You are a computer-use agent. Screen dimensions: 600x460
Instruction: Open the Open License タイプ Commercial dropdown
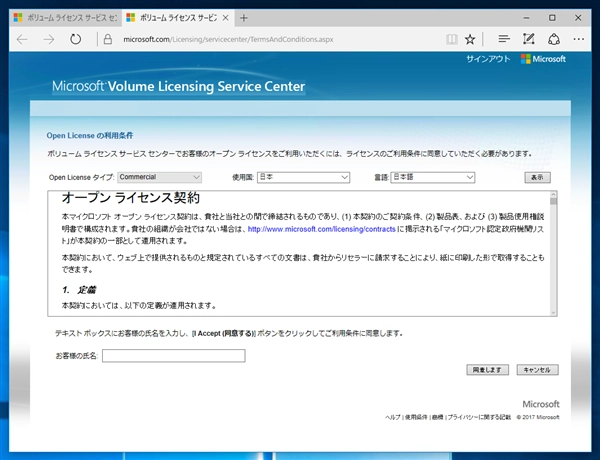[159, 177]
